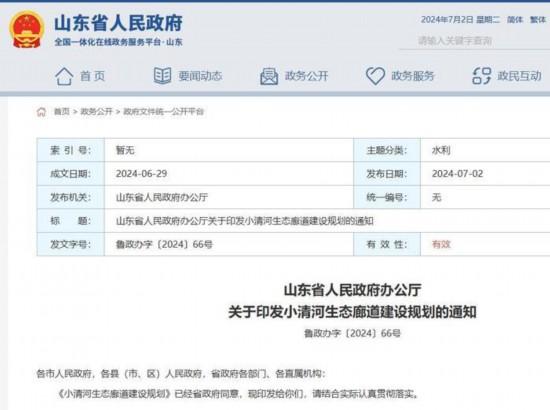Click the open book icon for 要闻动态
The image size is (550, 410).
162,76
